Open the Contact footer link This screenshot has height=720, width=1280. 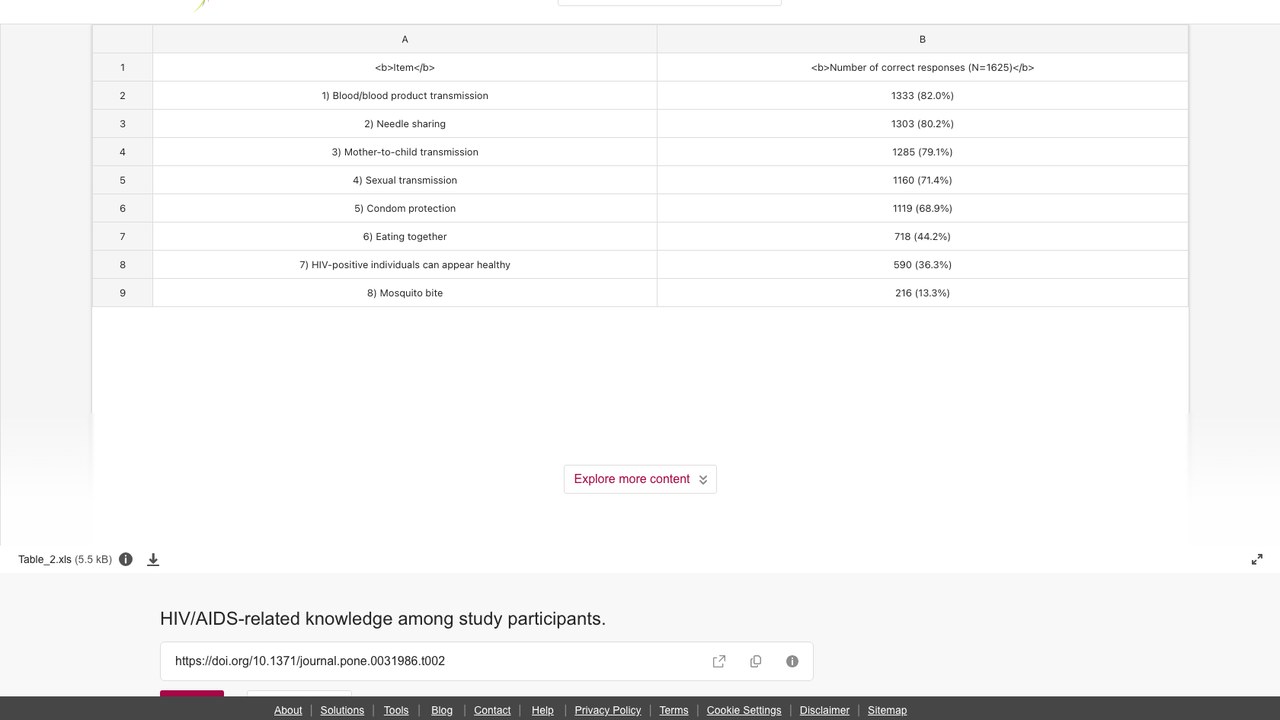(492, 710)
